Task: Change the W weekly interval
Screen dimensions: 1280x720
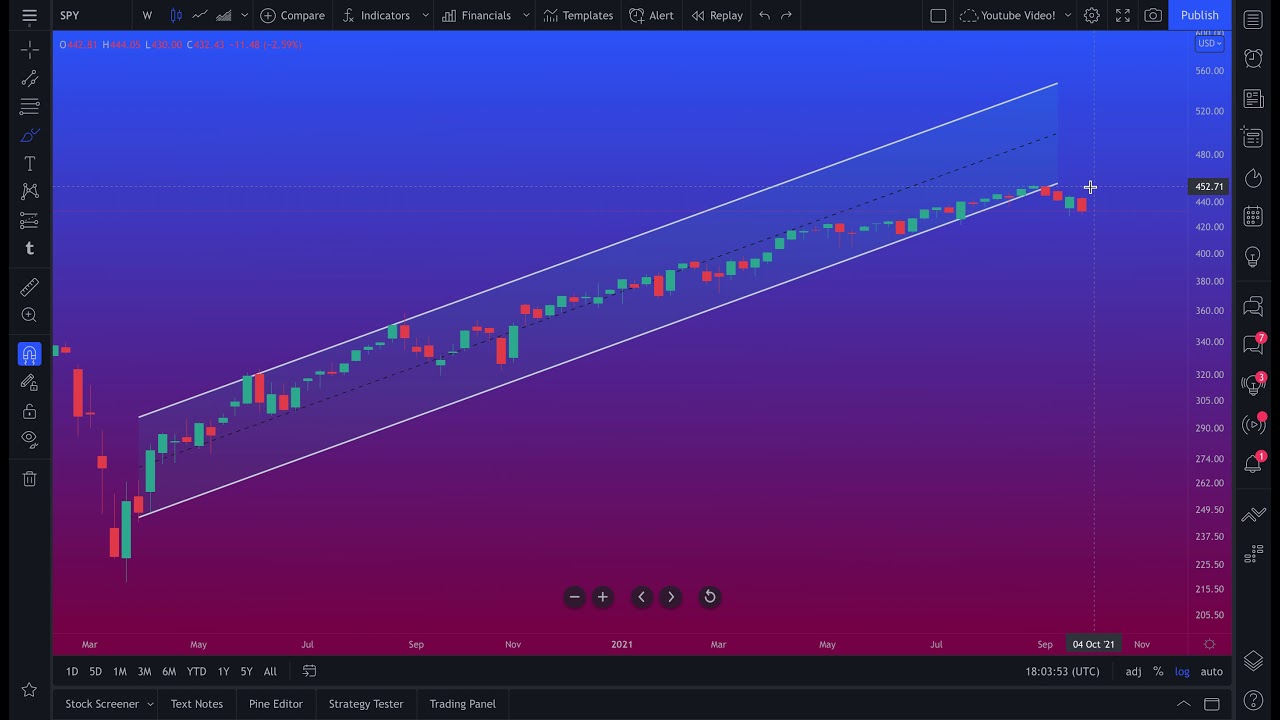Action: pyautogui.click(x=147, y=15)
